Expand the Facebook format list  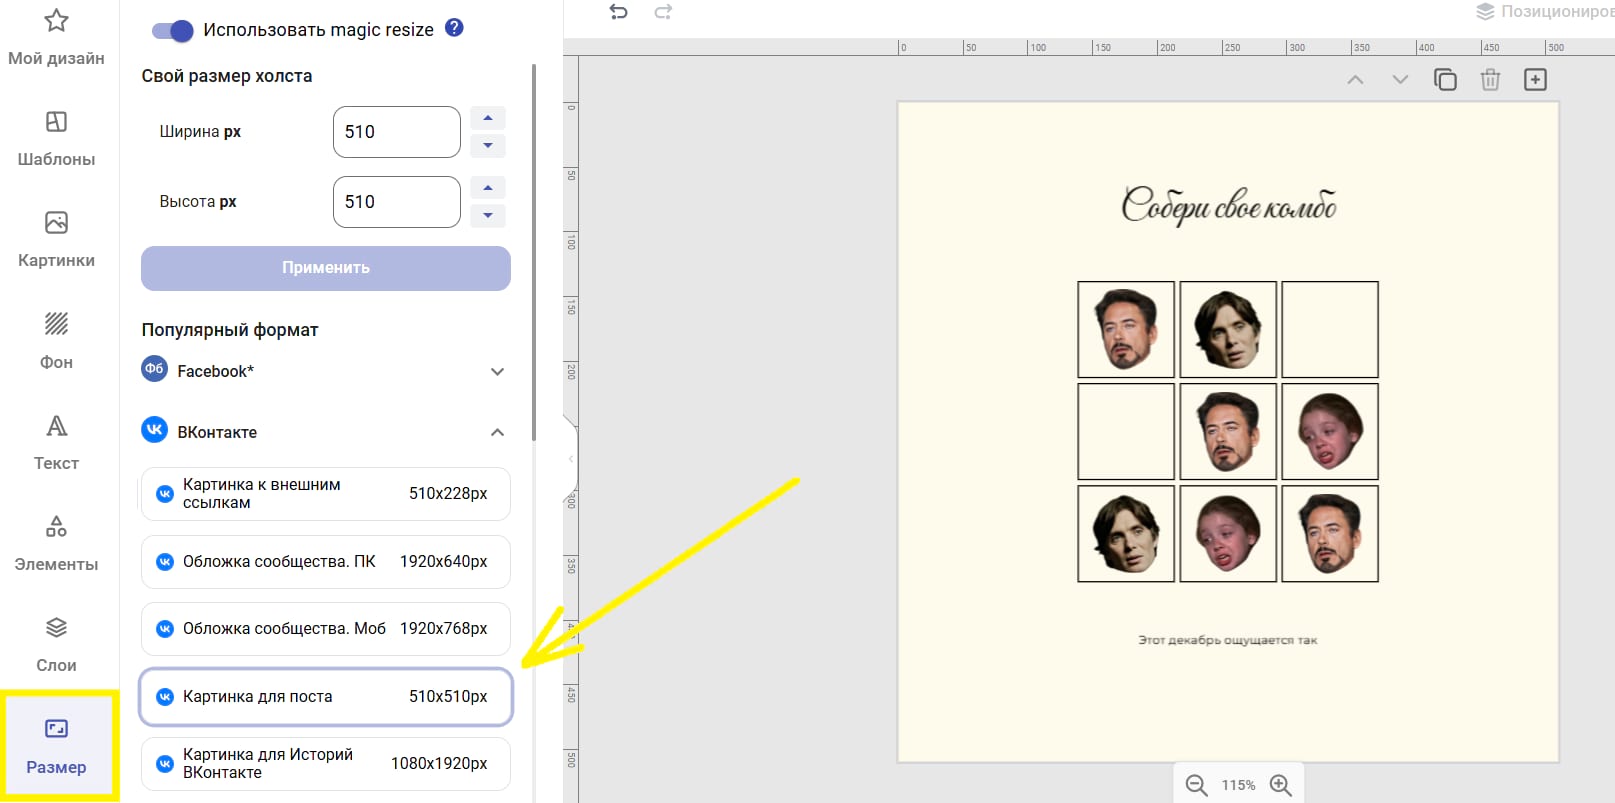click(497, 372)
